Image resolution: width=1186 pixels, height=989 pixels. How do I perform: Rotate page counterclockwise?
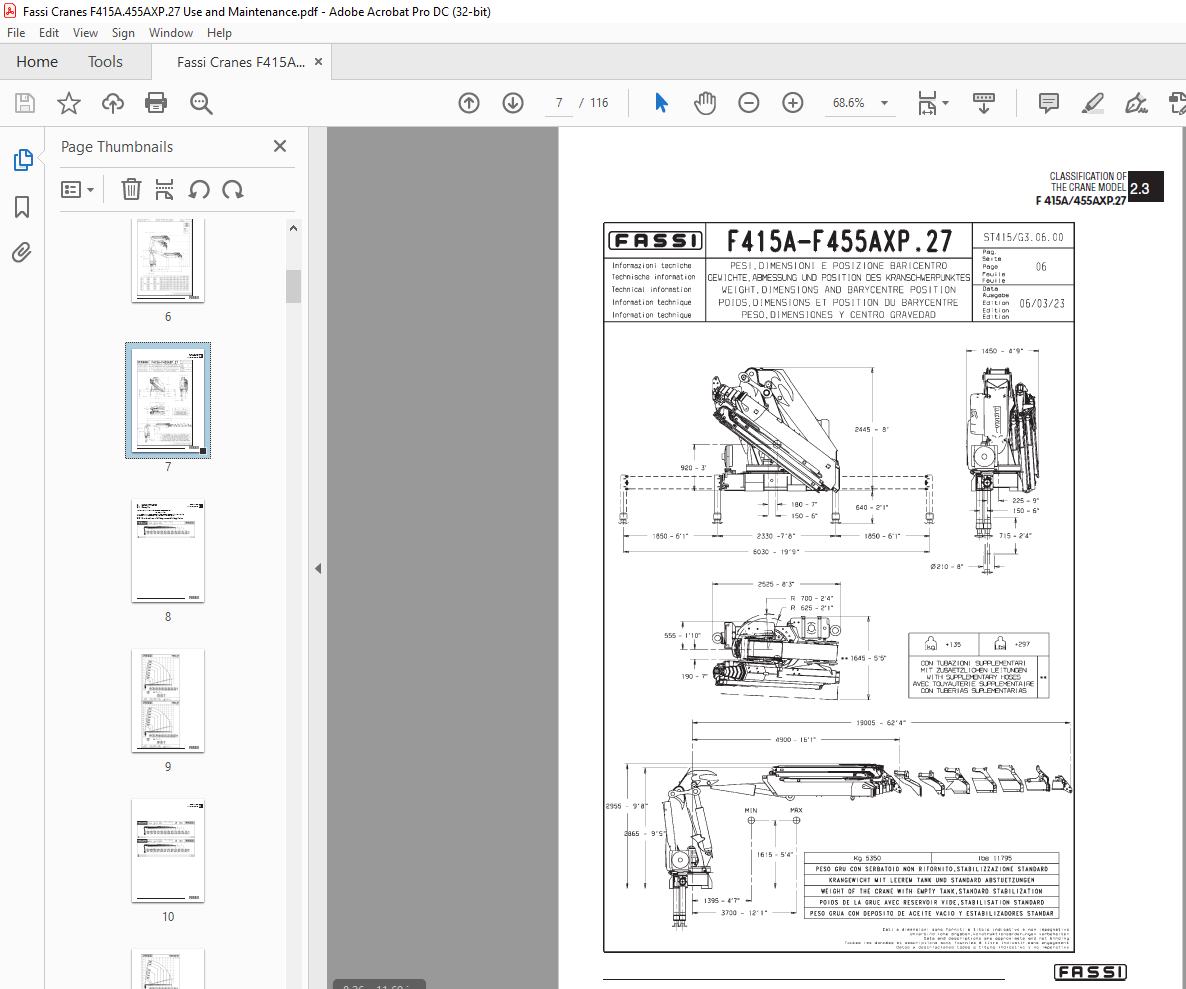(x=199, y=189)
